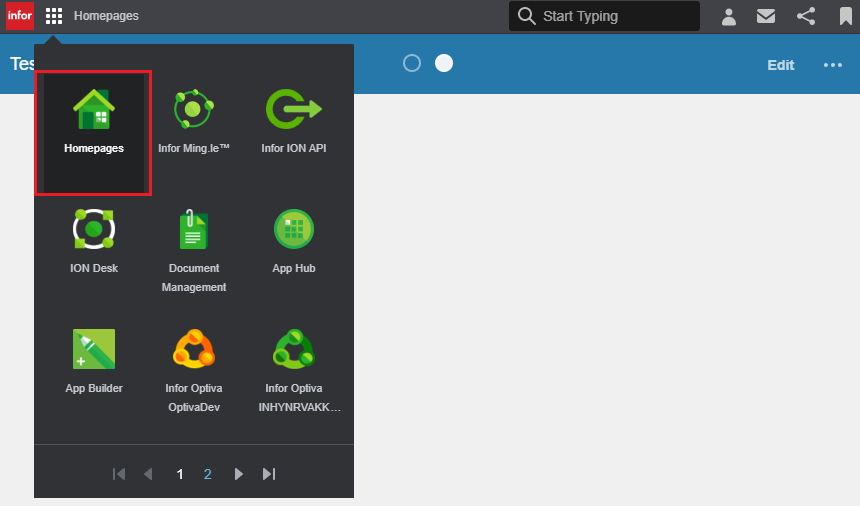This screenshot has width=860, height=506.
Task: Jump to last page of apps
Action: tap(269, 474)
